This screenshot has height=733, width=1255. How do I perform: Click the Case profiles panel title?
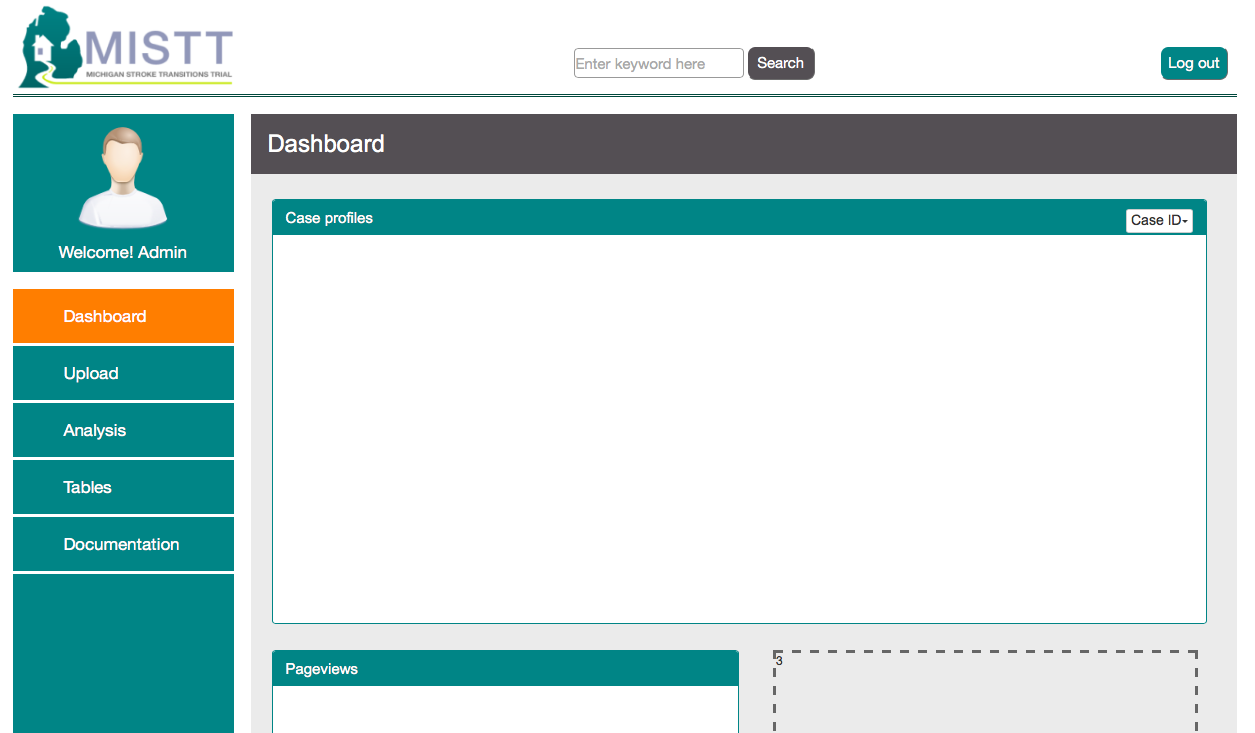click(x=329, y=218)
